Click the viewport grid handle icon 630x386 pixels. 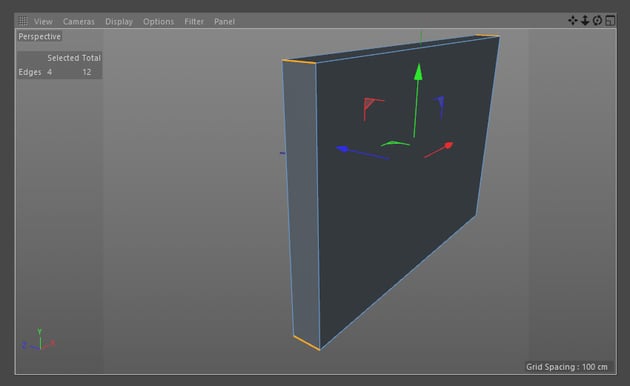pos(23,21)
